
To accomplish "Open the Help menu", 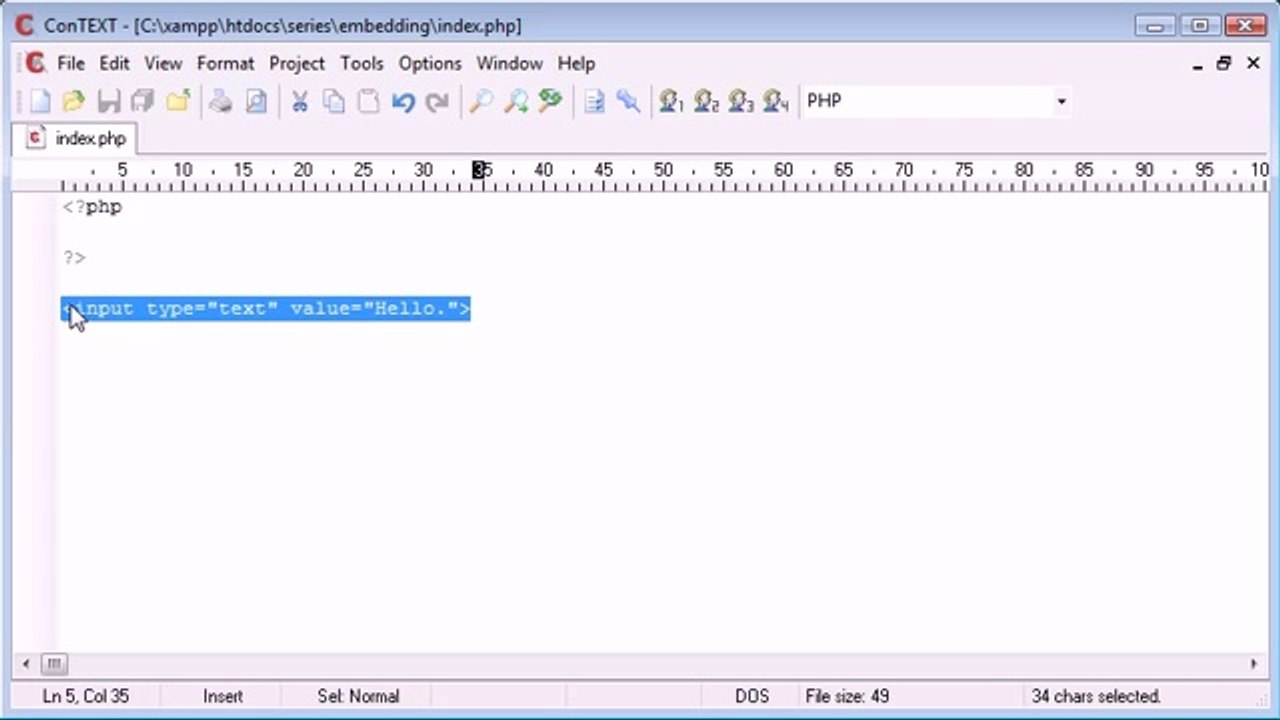I will click(576, 63).
